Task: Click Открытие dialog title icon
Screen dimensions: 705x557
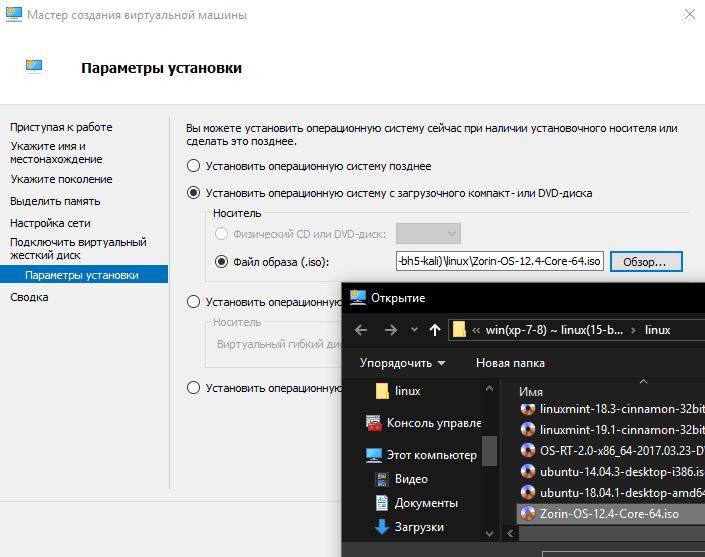Action: click(x=358, y=297)
